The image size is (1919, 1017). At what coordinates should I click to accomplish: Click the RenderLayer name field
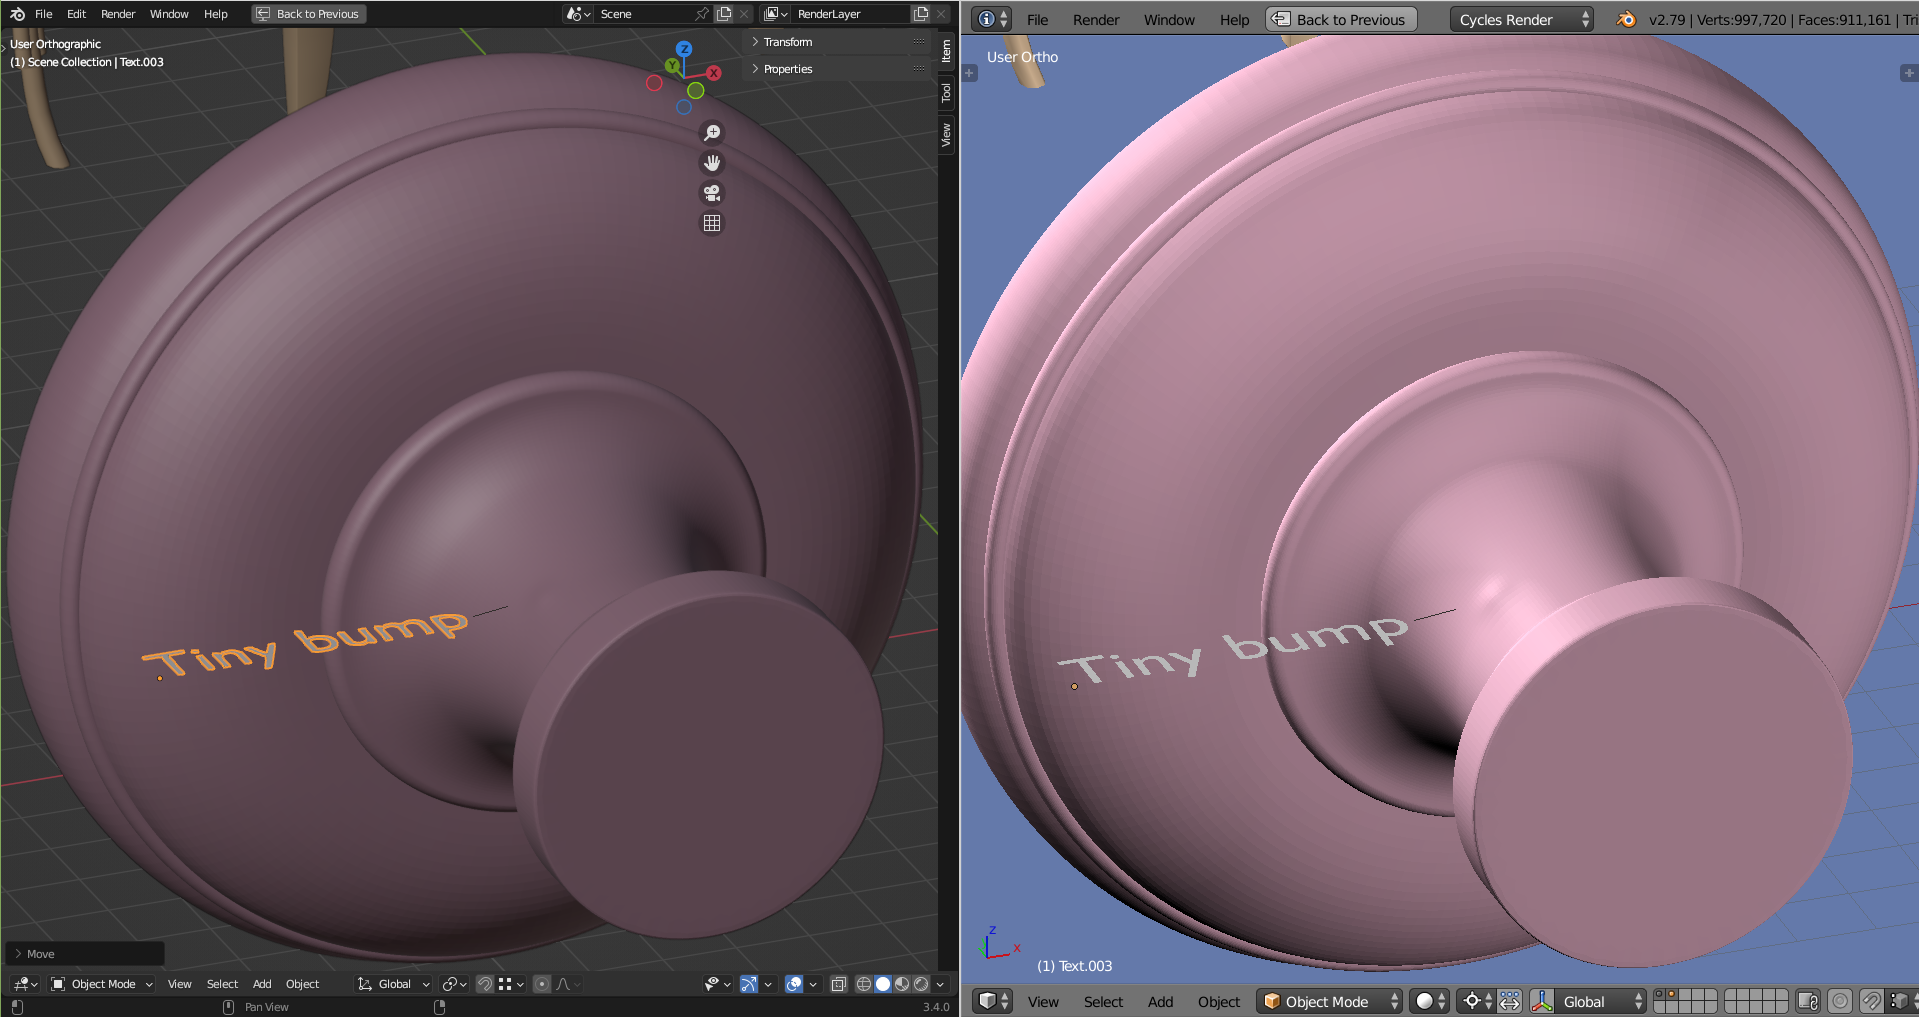click(851, 14)
